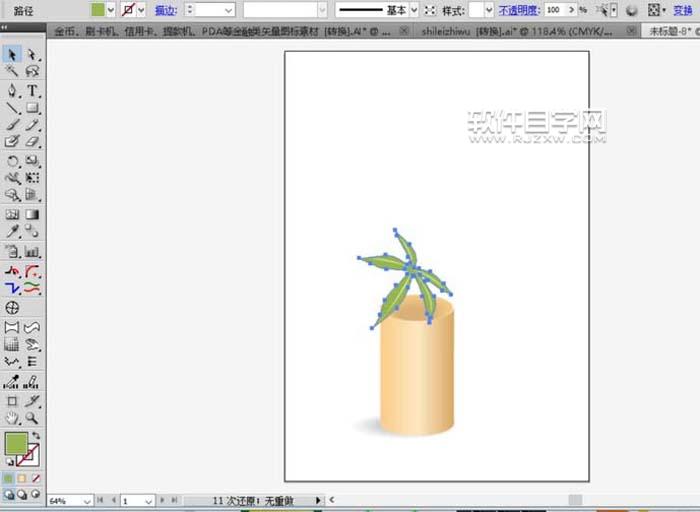Select the Artboard tool
The image size is (700, 512).
[12, 401]
